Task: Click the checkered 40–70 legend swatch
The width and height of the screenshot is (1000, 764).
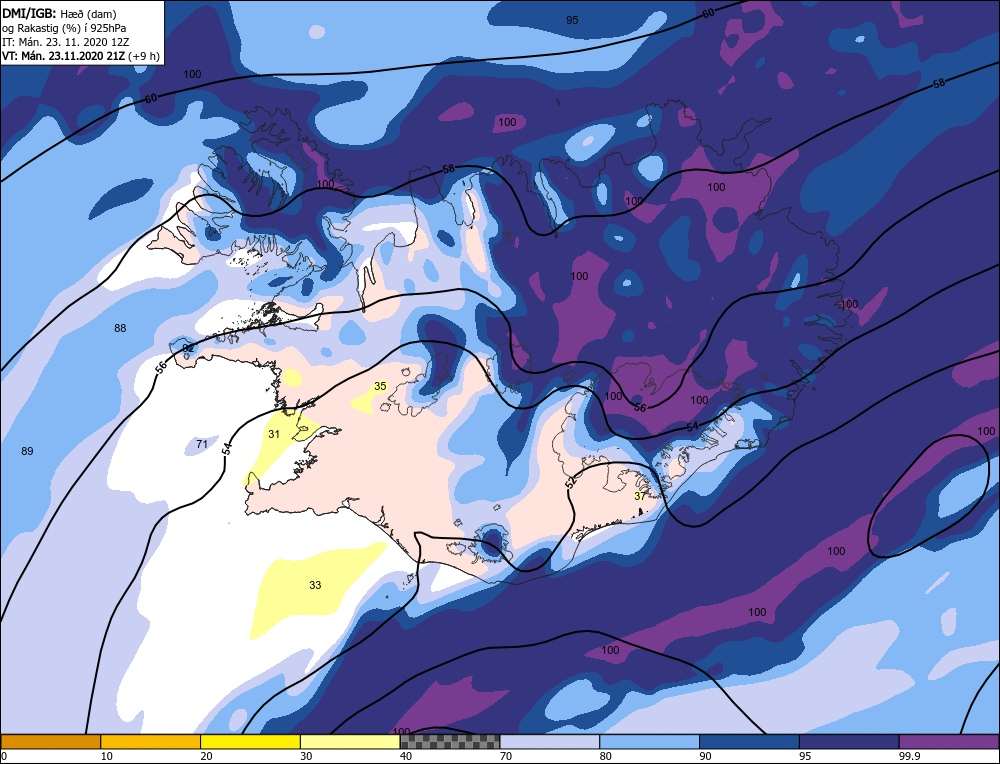Action: (450, 741)
